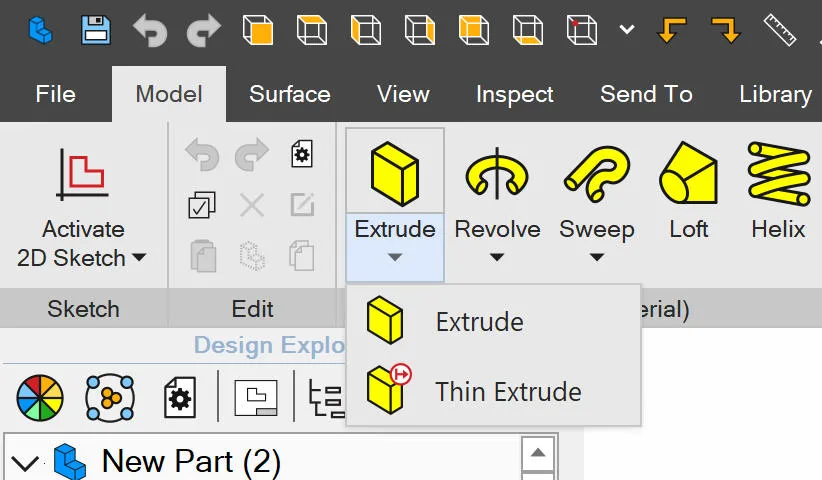Switch to the Inspect tab
This screenshot has height=480, width=822.
point(515,95)
